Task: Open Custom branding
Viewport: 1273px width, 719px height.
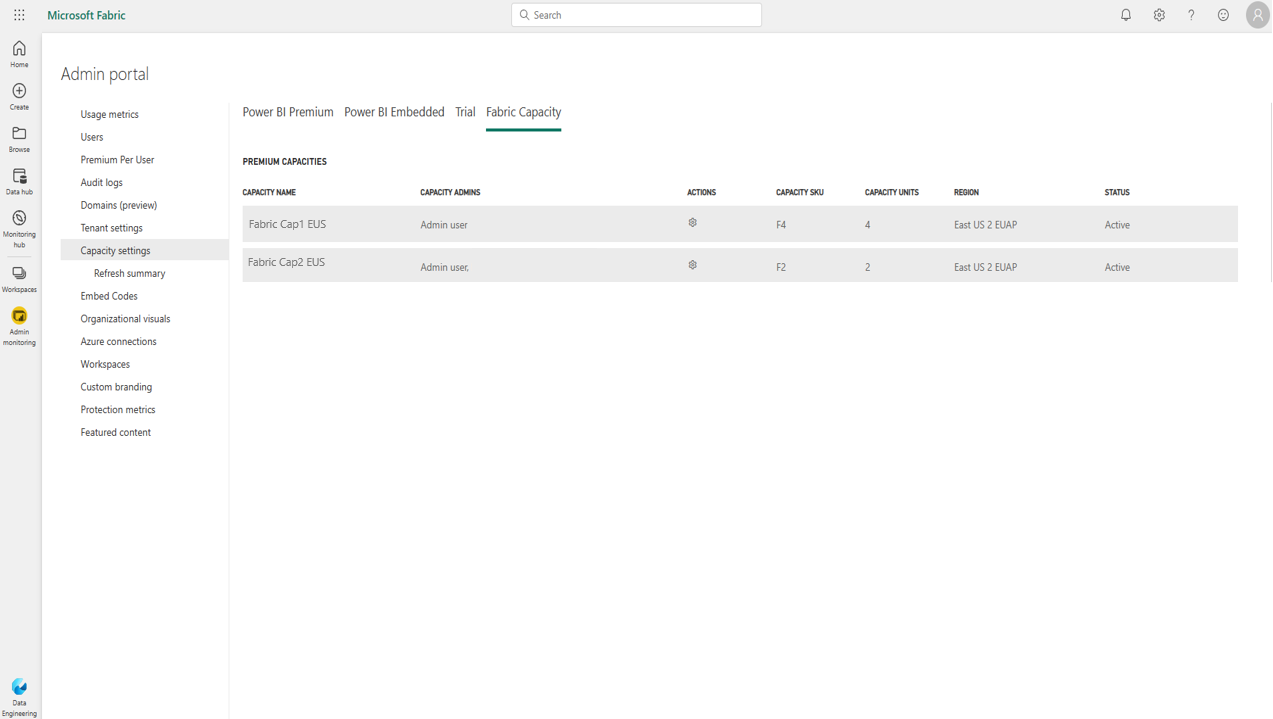Action: 116,387
